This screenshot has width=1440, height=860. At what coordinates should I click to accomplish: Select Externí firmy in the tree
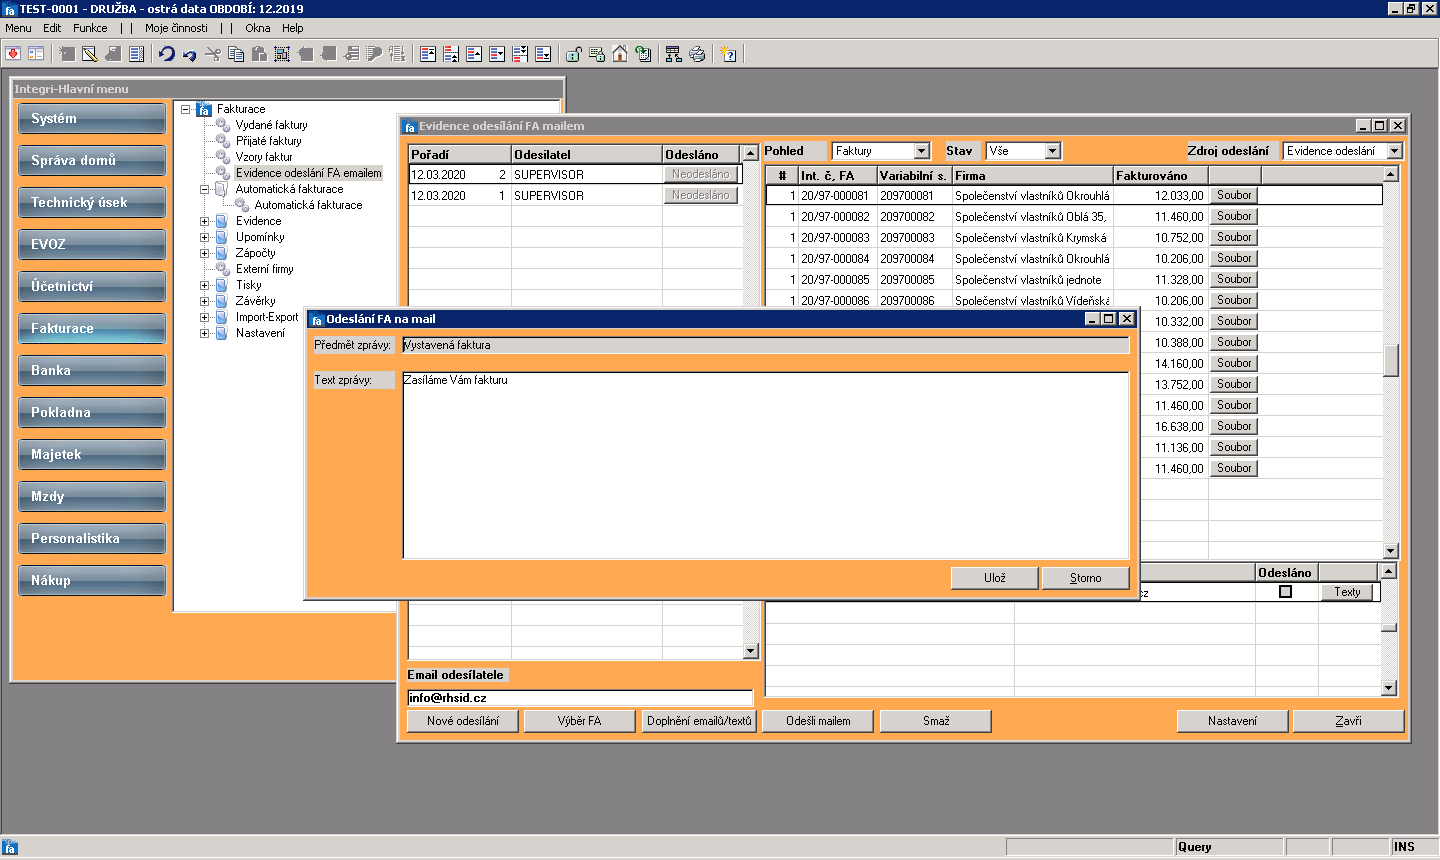tap(264, 269)
